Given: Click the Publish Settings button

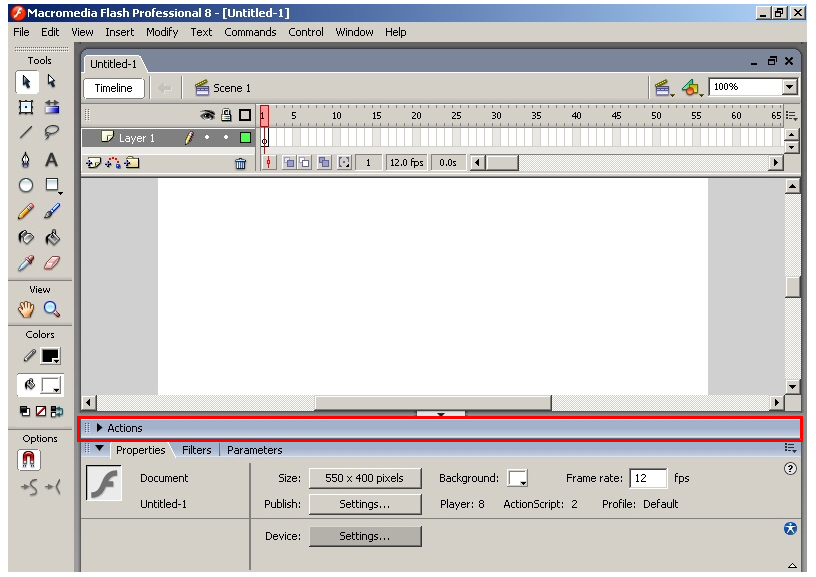Looking at the screenshot, I should [365, 504].
